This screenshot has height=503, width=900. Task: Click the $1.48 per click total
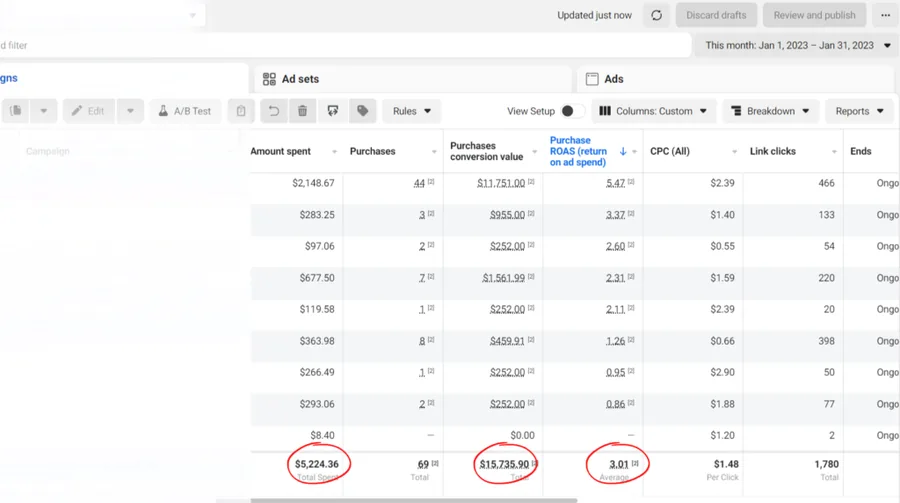tap(726, 464)
